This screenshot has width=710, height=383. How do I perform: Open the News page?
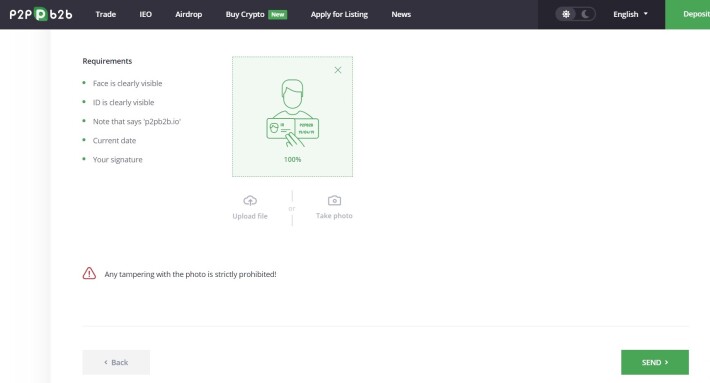401,14
